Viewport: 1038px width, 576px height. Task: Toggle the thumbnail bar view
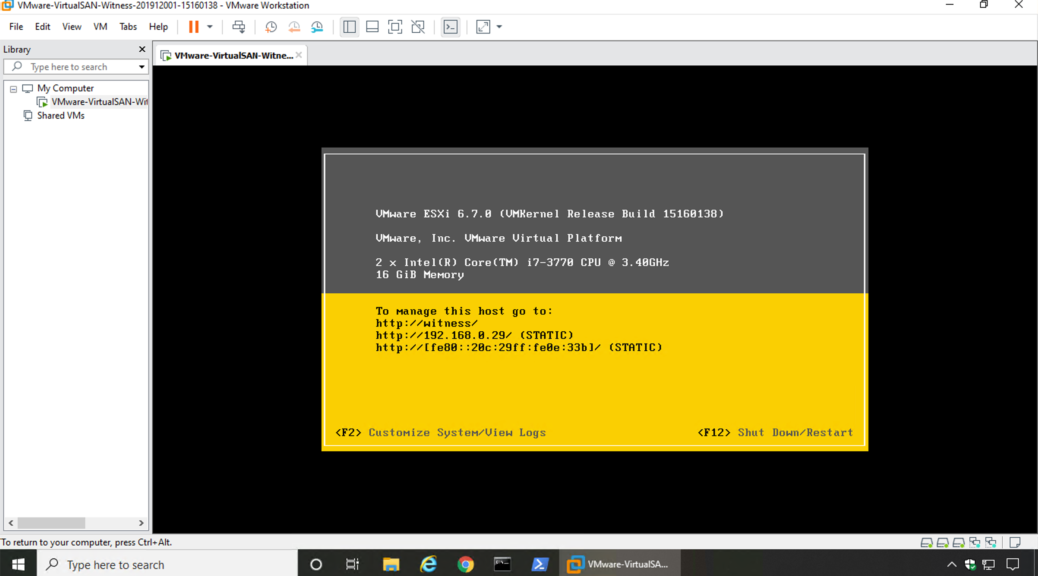click(372, 27)
